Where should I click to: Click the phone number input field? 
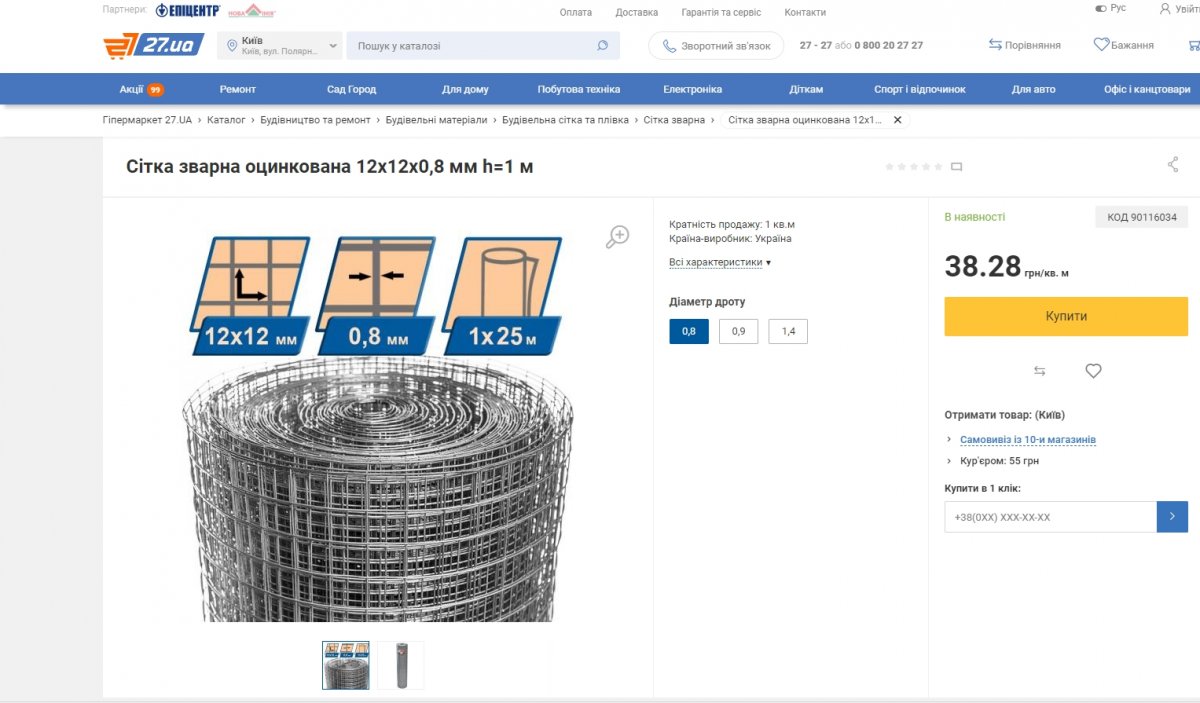point(1051,517)
